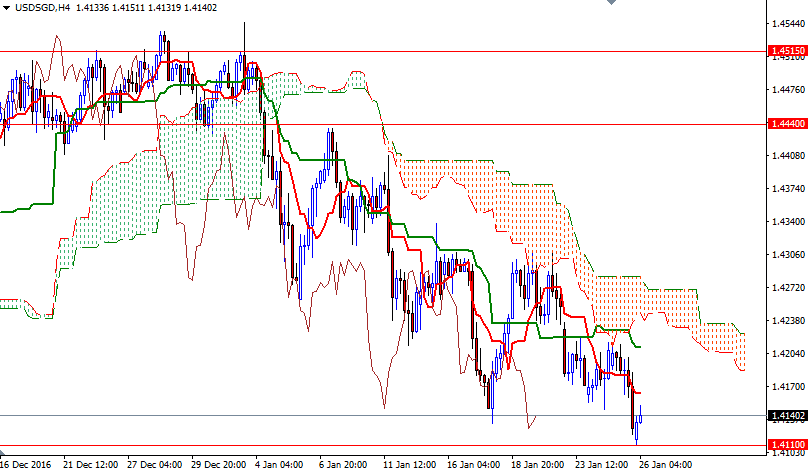The width and height of the screenshot is (808, 472).
Task: Select the red 1.45150 price level label
Action: tap(787, 51)
